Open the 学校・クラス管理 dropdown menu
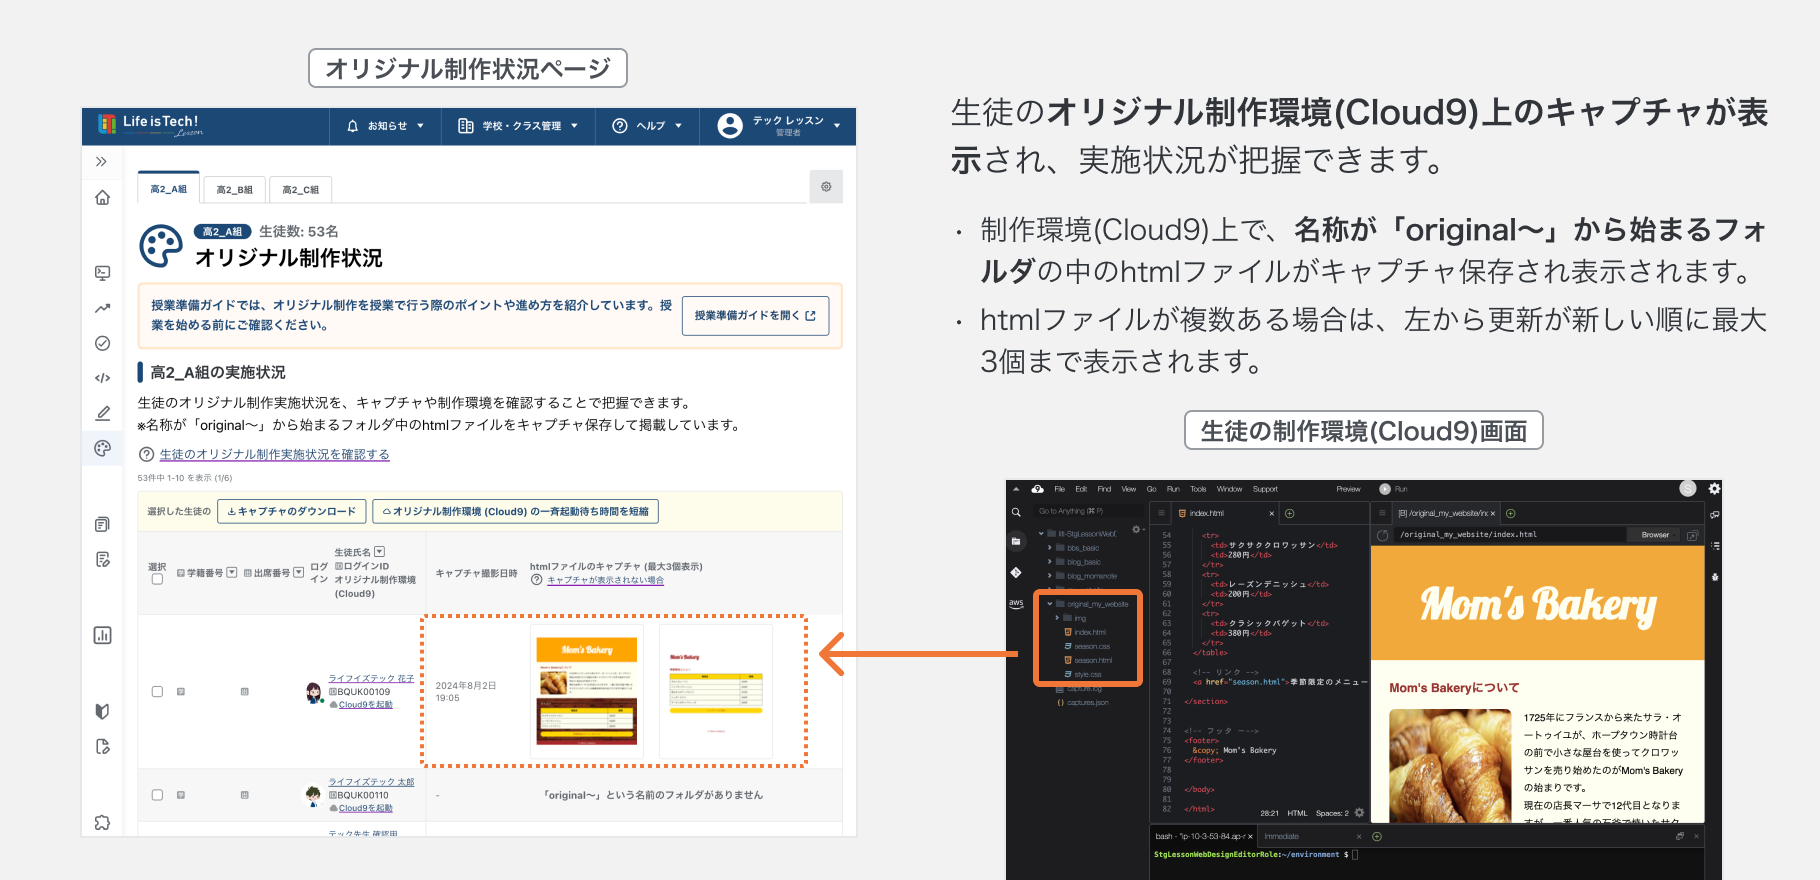 click(518, 126)
